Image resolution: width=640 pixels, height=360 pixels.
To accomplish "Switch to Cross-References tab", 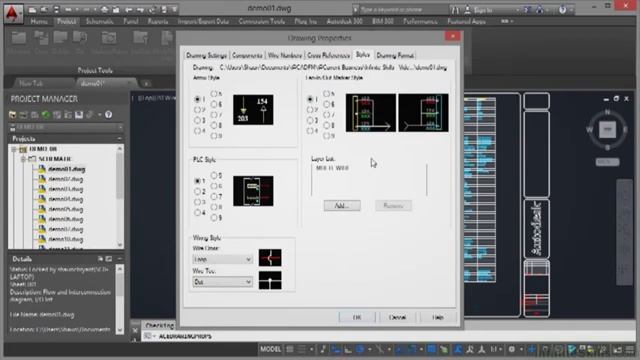I will [x=329, y=55].
